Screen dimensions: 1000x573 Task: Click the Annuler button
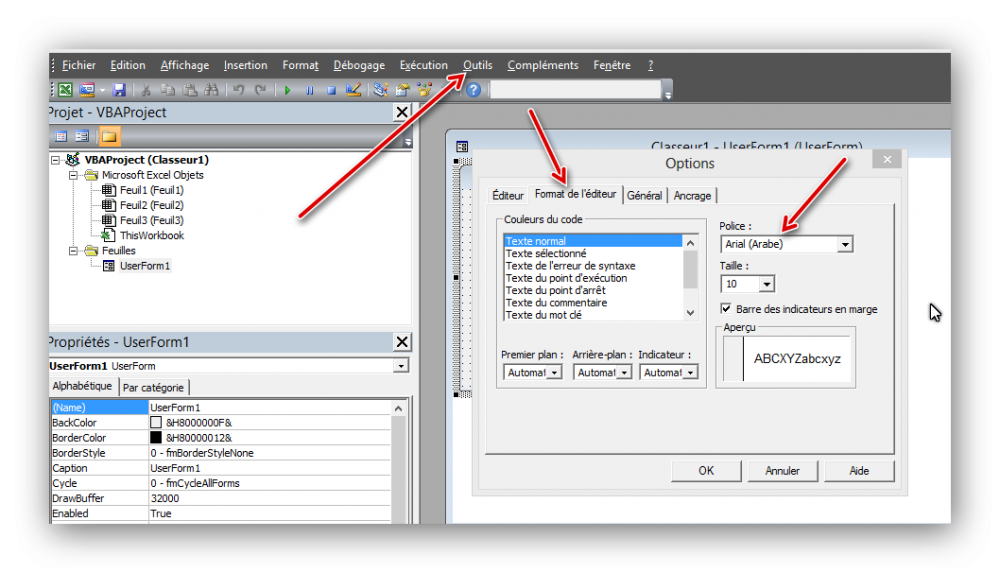coord(782,471)
